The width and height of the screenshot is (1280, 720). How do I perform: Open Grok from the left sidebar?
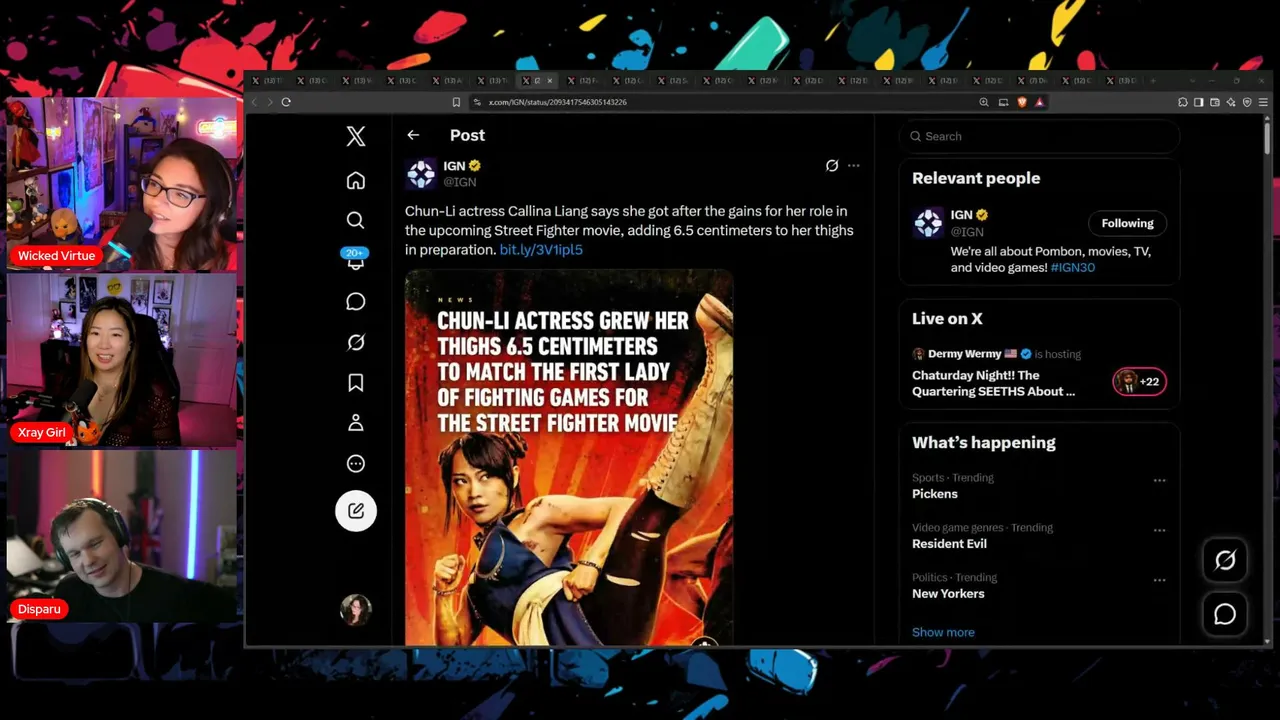(356, 342)
